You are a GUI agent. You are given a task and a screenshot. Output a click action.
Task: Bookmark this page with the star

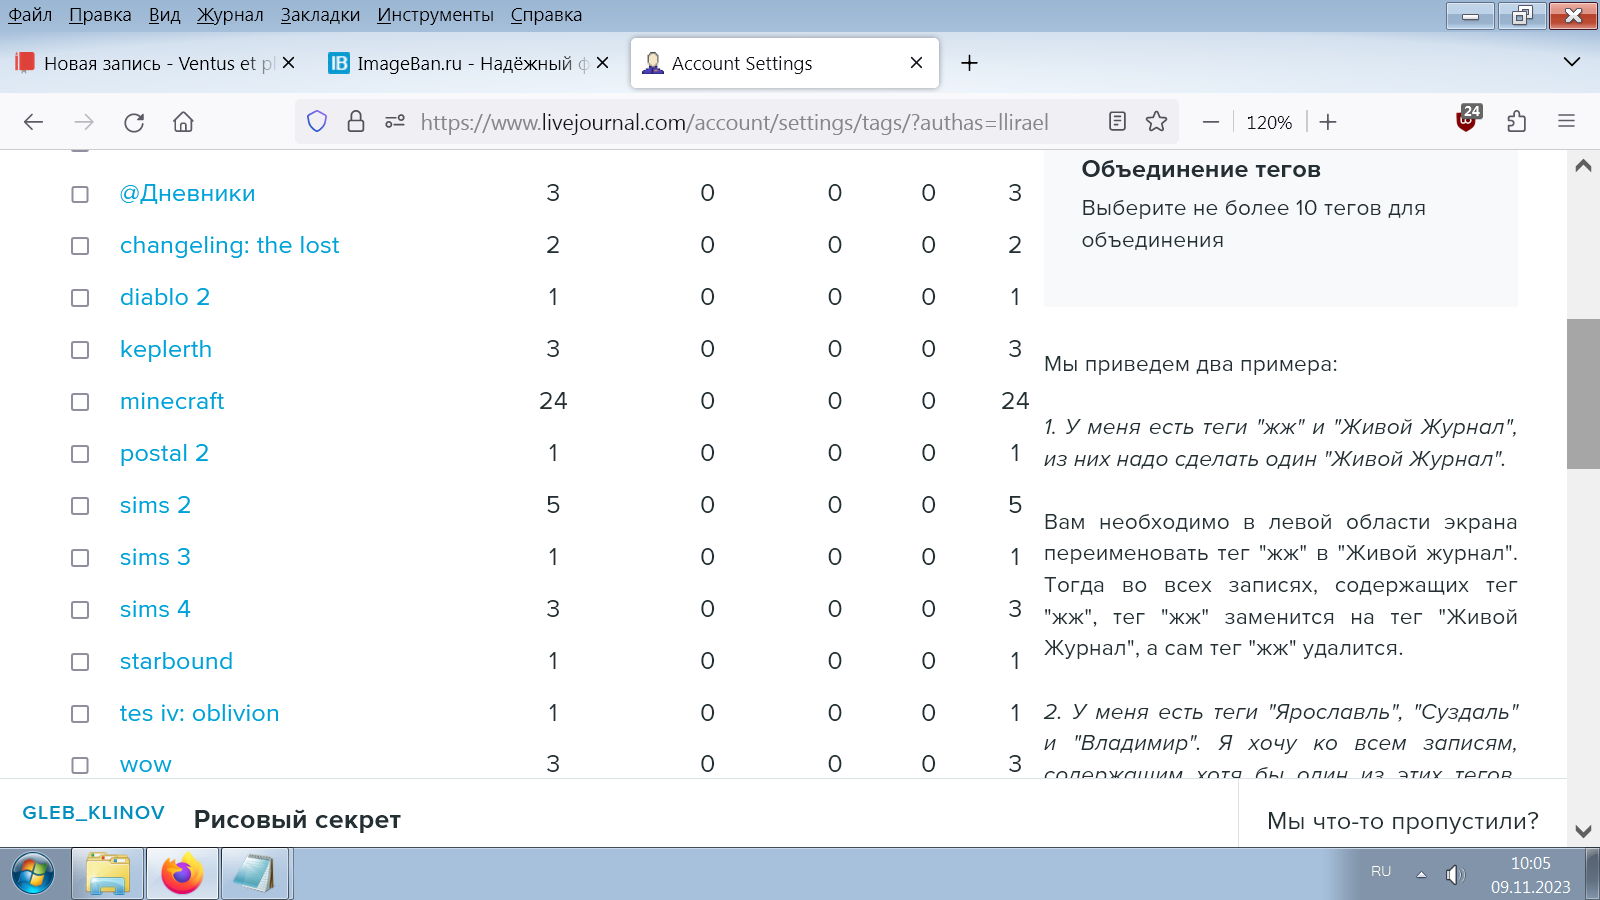1157,122
